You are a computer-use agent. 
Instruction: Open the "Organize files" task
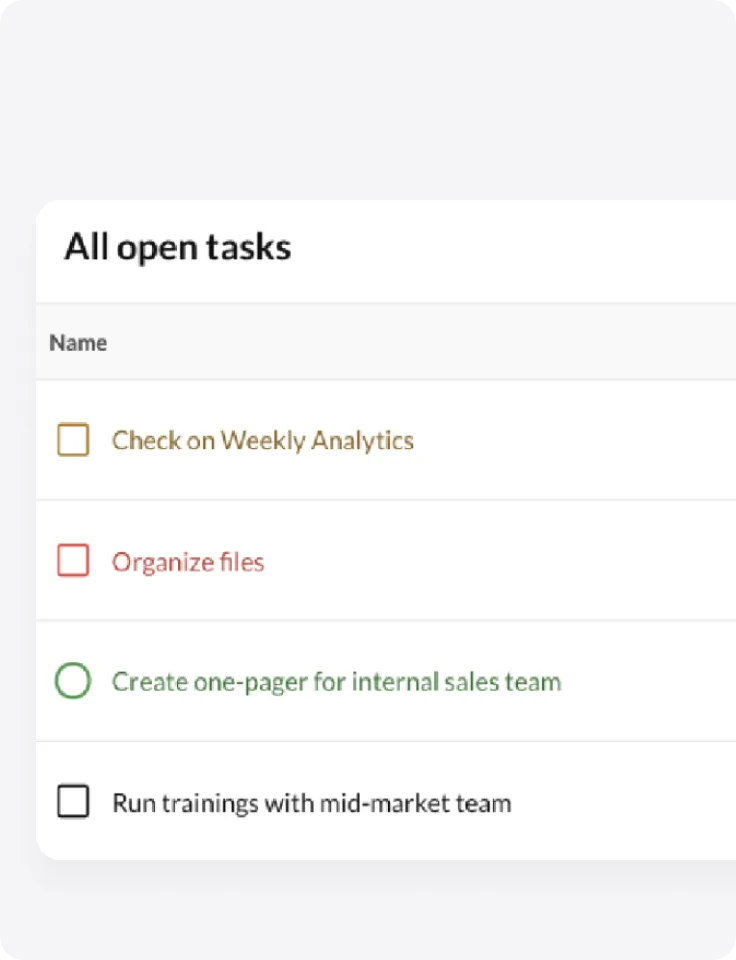pos(187,561)
